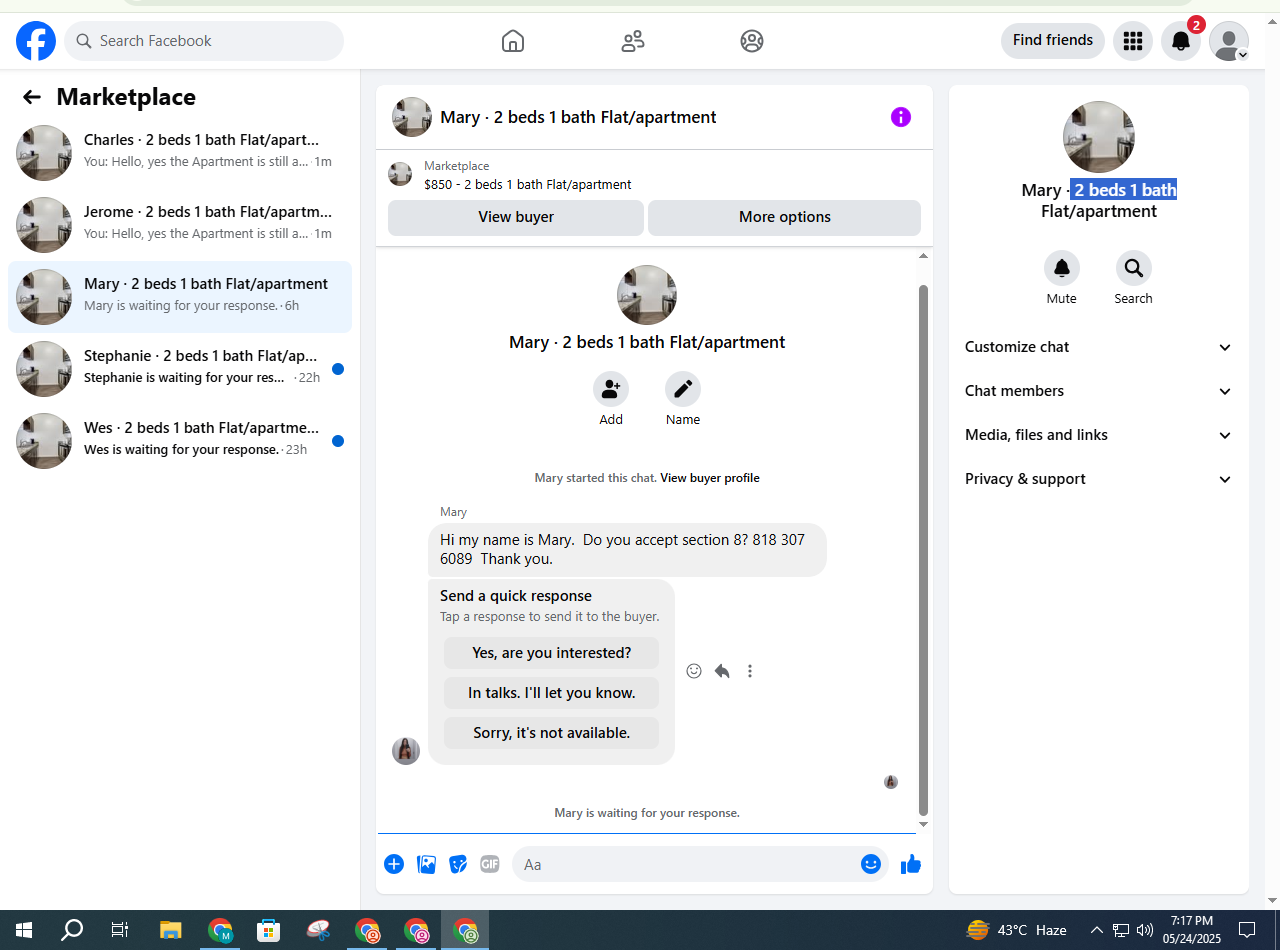Viewport: 1280px width, 950px height.
Task: Open Windows Start menu
Action: (24, 930)
